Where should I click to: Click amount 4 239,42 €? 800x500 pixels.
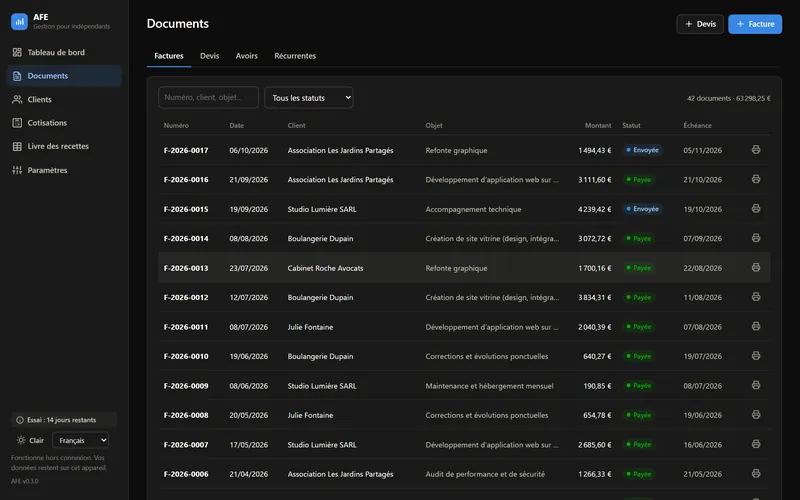[x=594, y=209]
